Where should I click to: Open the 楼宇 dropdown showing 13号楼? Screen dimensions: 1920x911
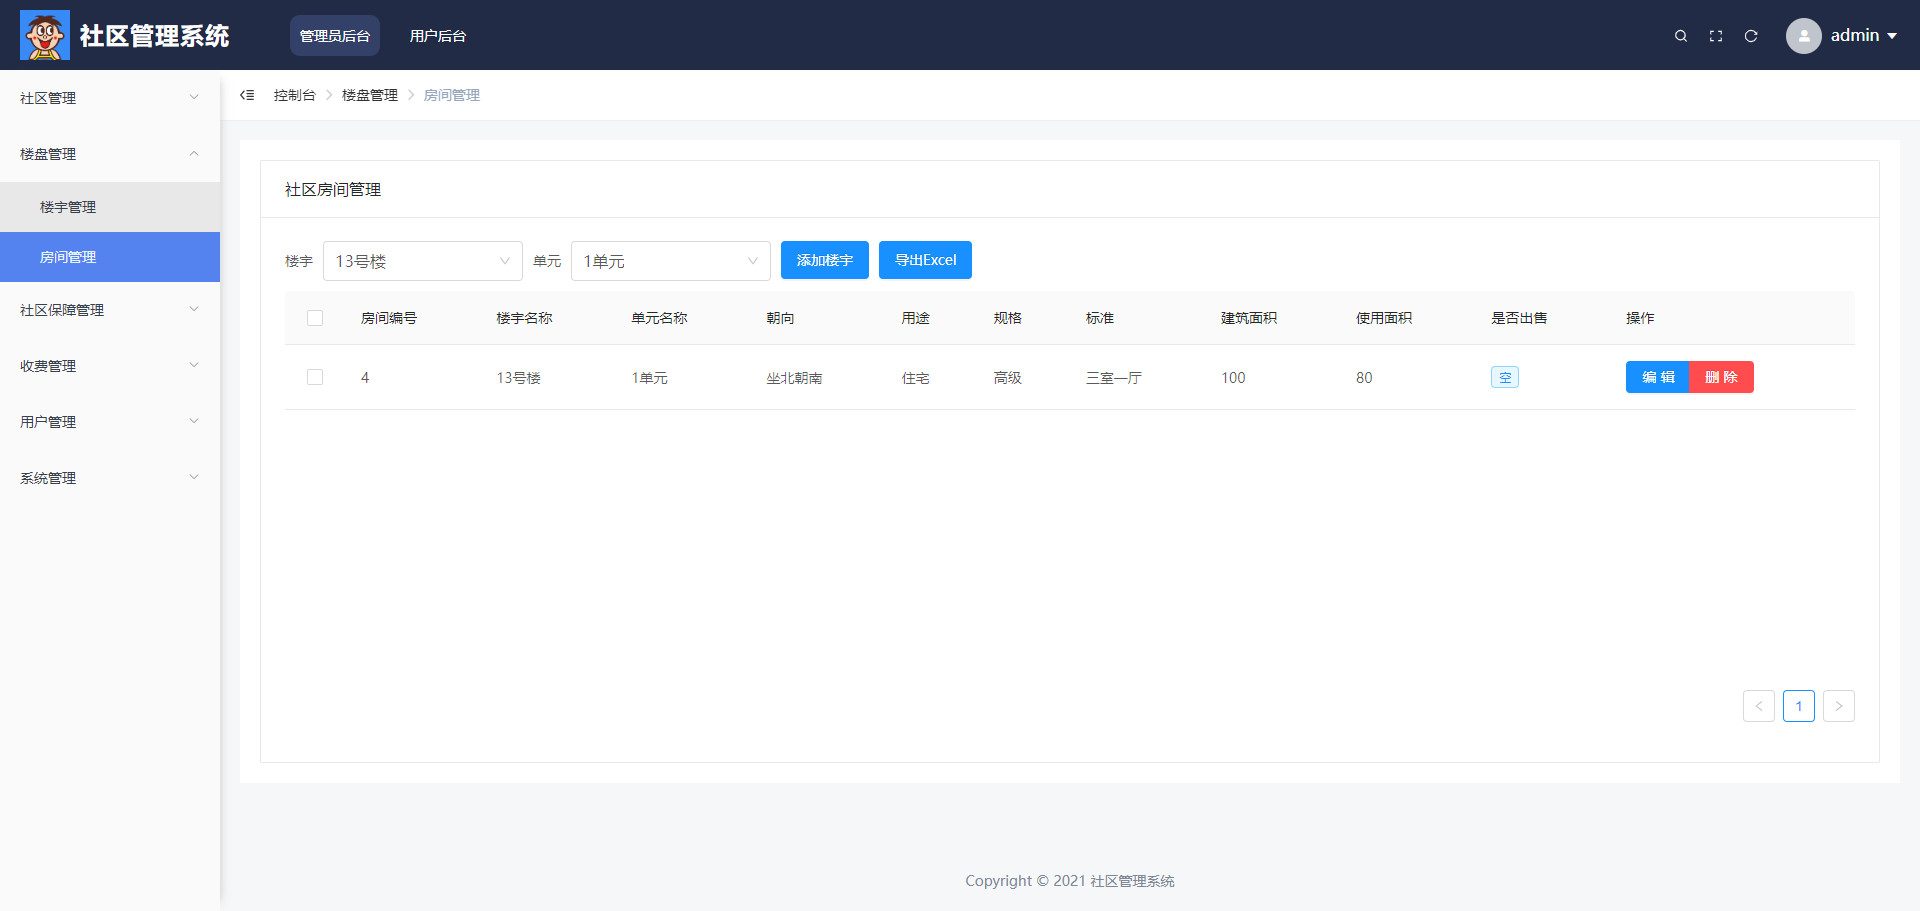point(422,261)
